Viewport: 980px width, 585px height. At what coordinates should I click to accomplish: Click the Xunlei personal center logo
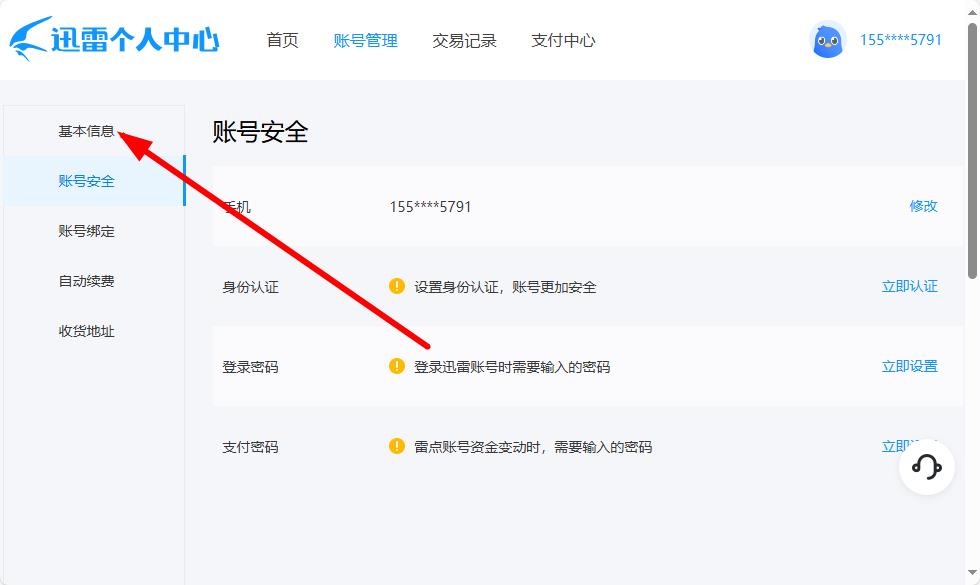[x=114, y=40]
